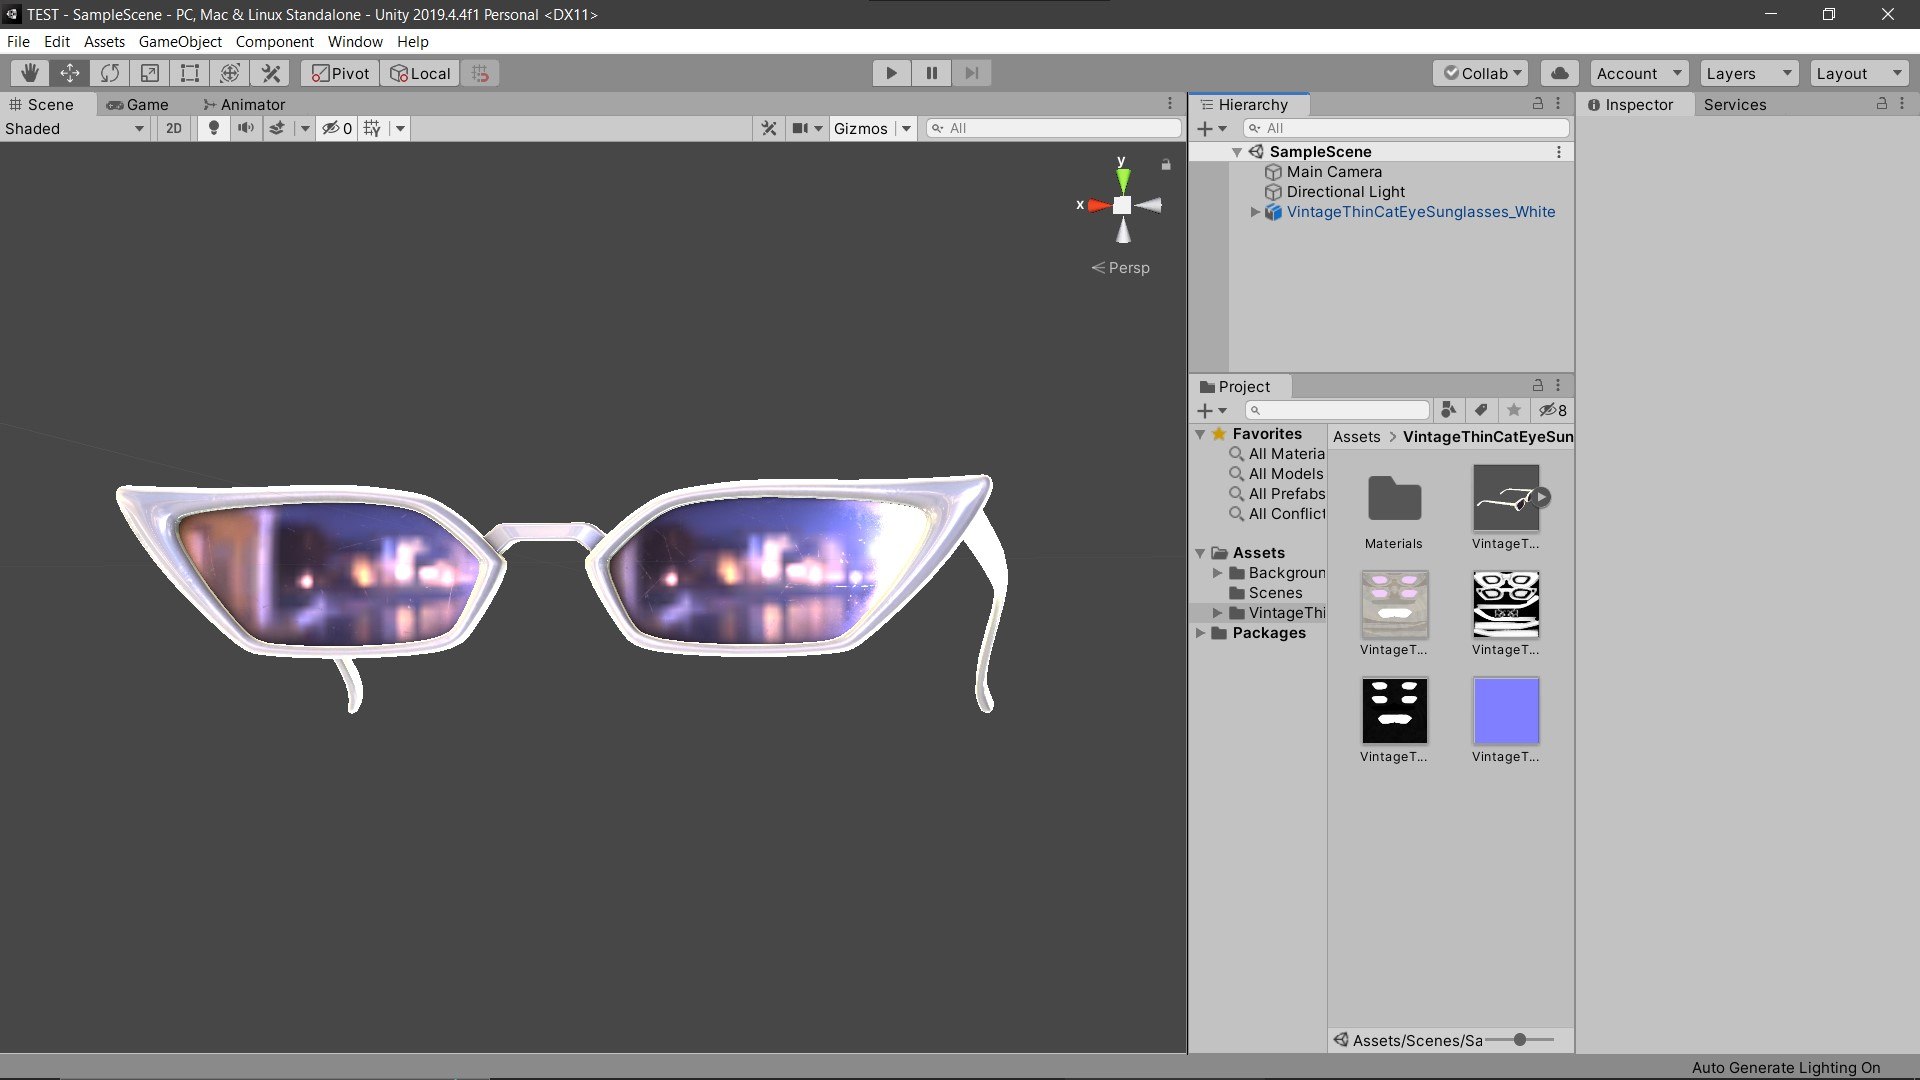The height and width of the screenshot is (1080, 1920).
Task: Switch to the Game tab
Action: click(x=138, y=104)
